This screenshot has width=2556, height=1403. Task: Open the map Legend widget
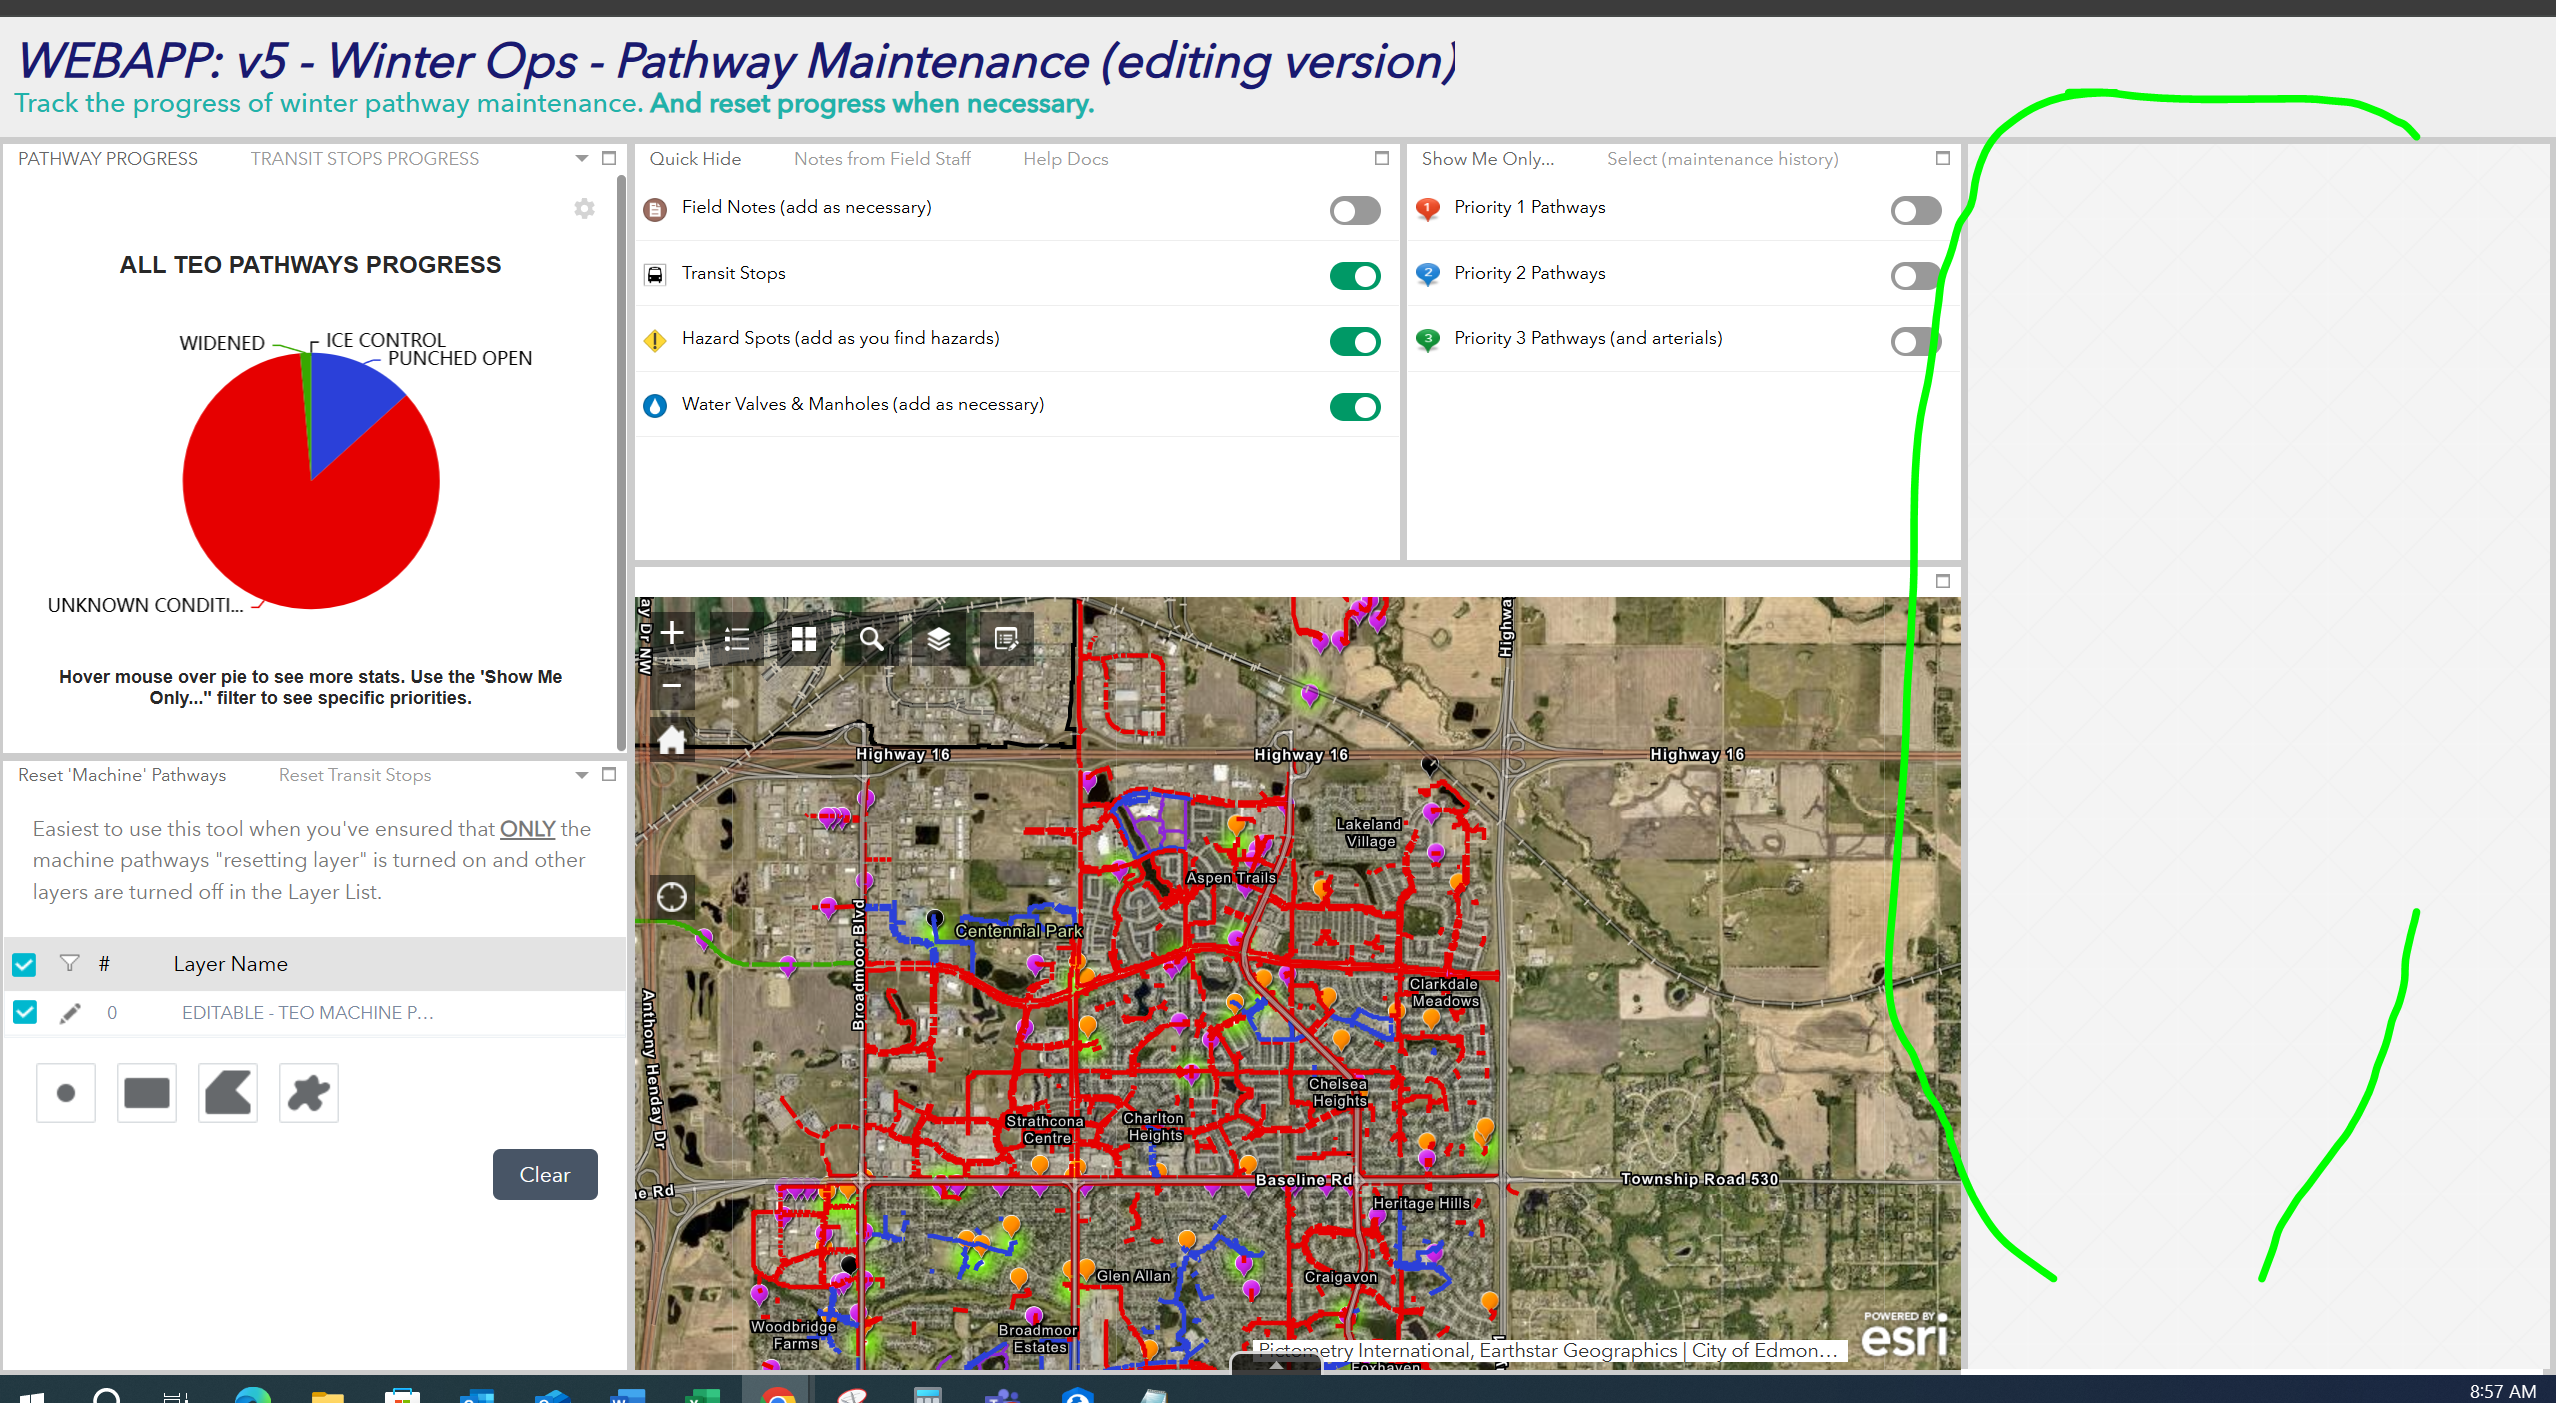737,639
